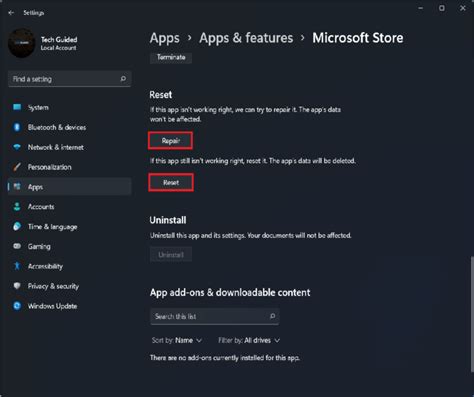Click the Tech Guided profile avatar

(x=22, y=43)
